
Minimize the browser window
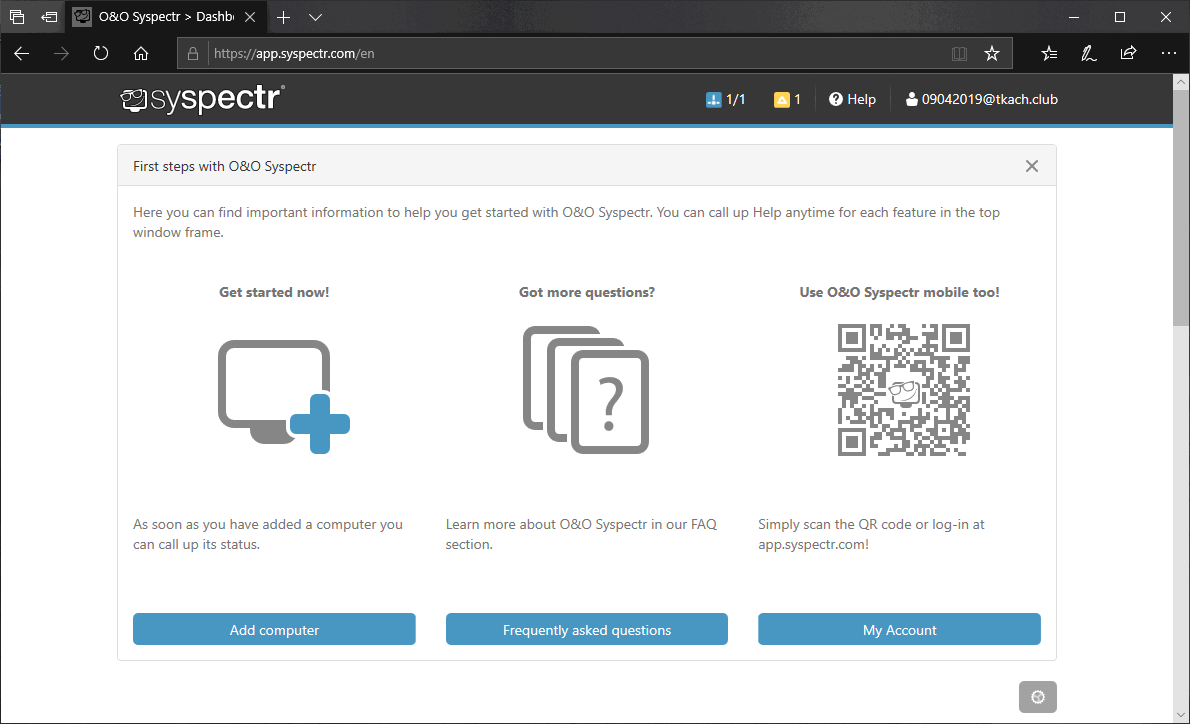1074,17
